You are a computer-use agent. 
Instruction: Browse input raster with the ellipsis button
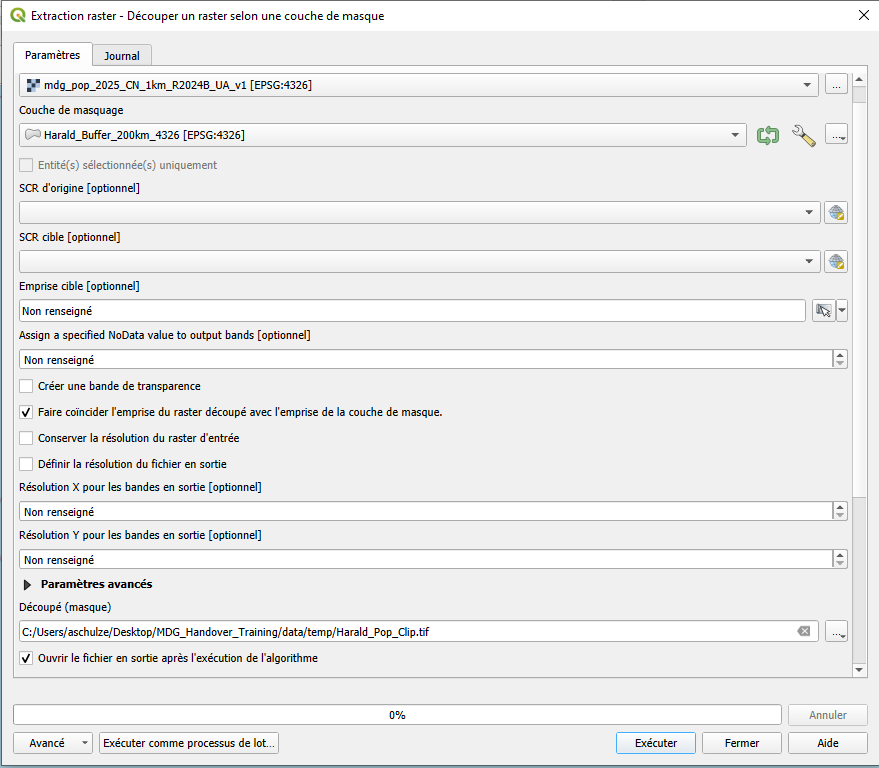[x=837, y=86]
